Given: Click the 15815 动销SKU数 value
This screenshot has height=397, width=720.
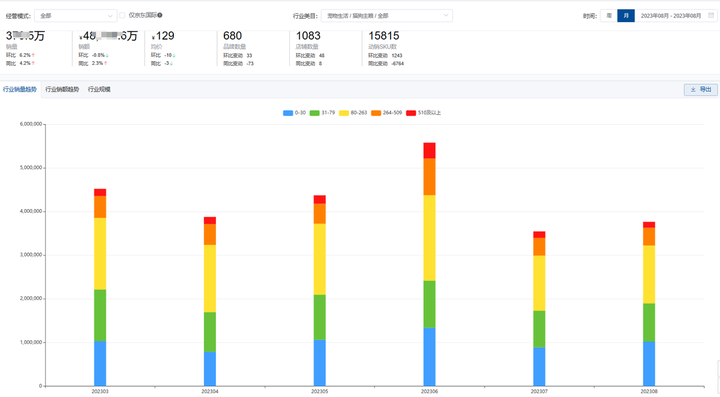Looking at the screenshot, I should click(384, 36).
